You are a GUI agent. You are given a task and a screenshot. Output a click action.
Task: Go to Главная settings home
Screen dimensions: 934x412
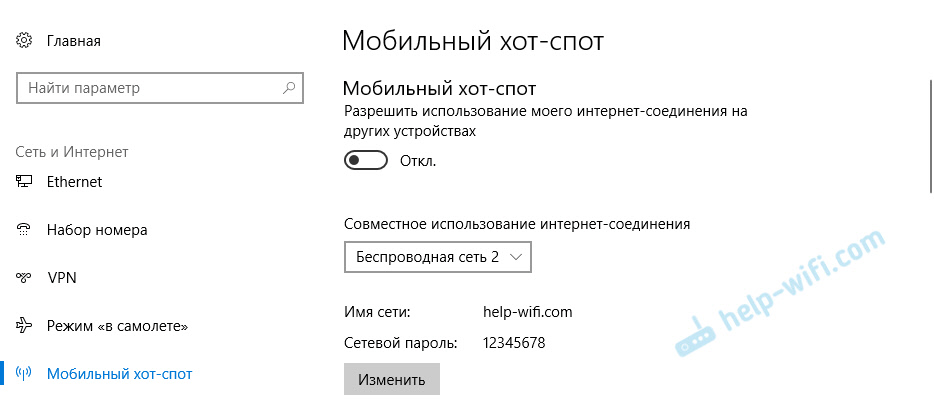(x=73, y=41)
